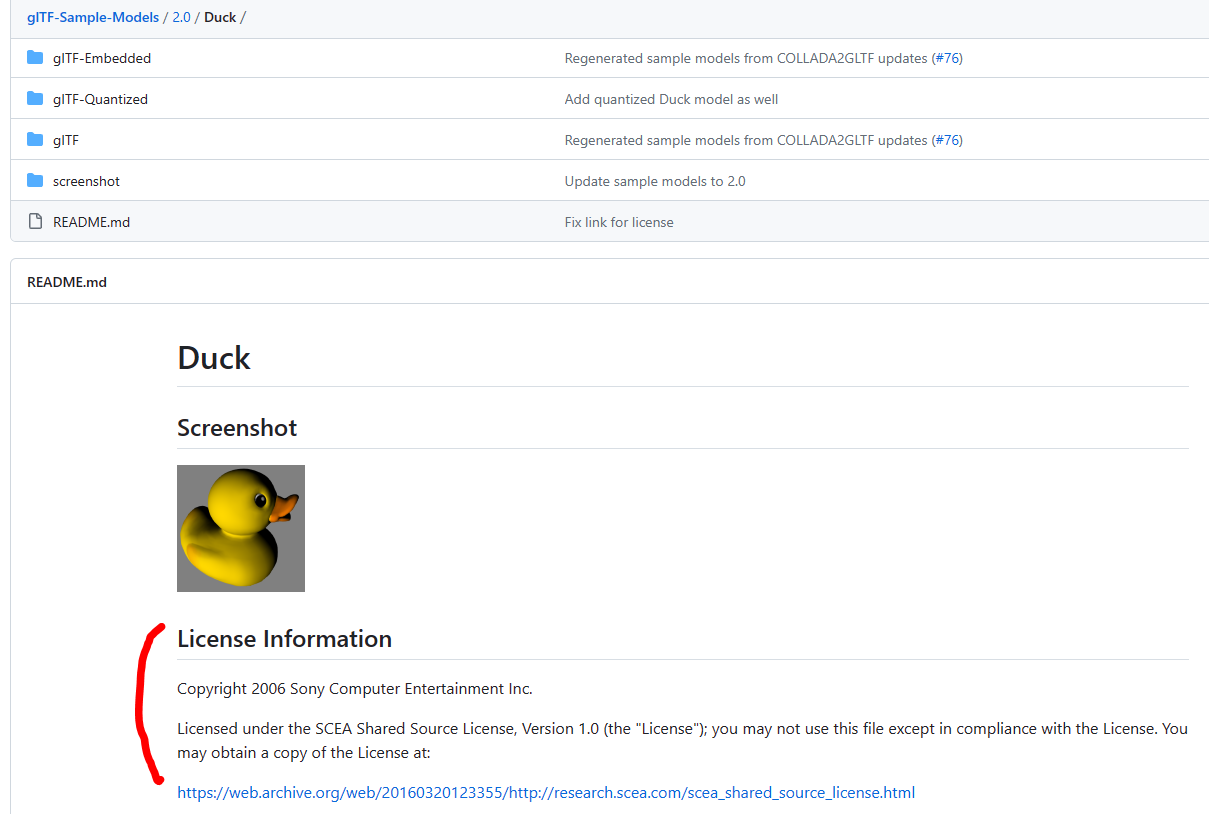
Task: Go to glTF-Sample-Models breadcrumb root
Action: [93, 18]
